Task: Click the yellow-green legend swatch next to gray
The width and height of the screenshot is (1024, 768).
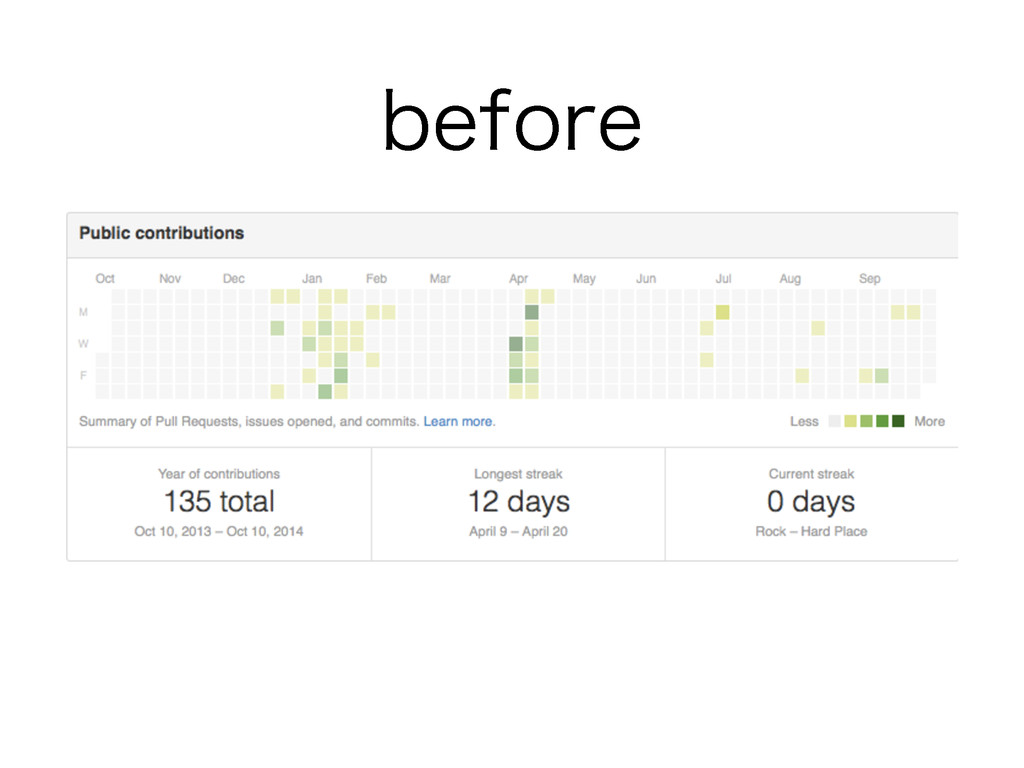Action: click(x=850, y=421)
